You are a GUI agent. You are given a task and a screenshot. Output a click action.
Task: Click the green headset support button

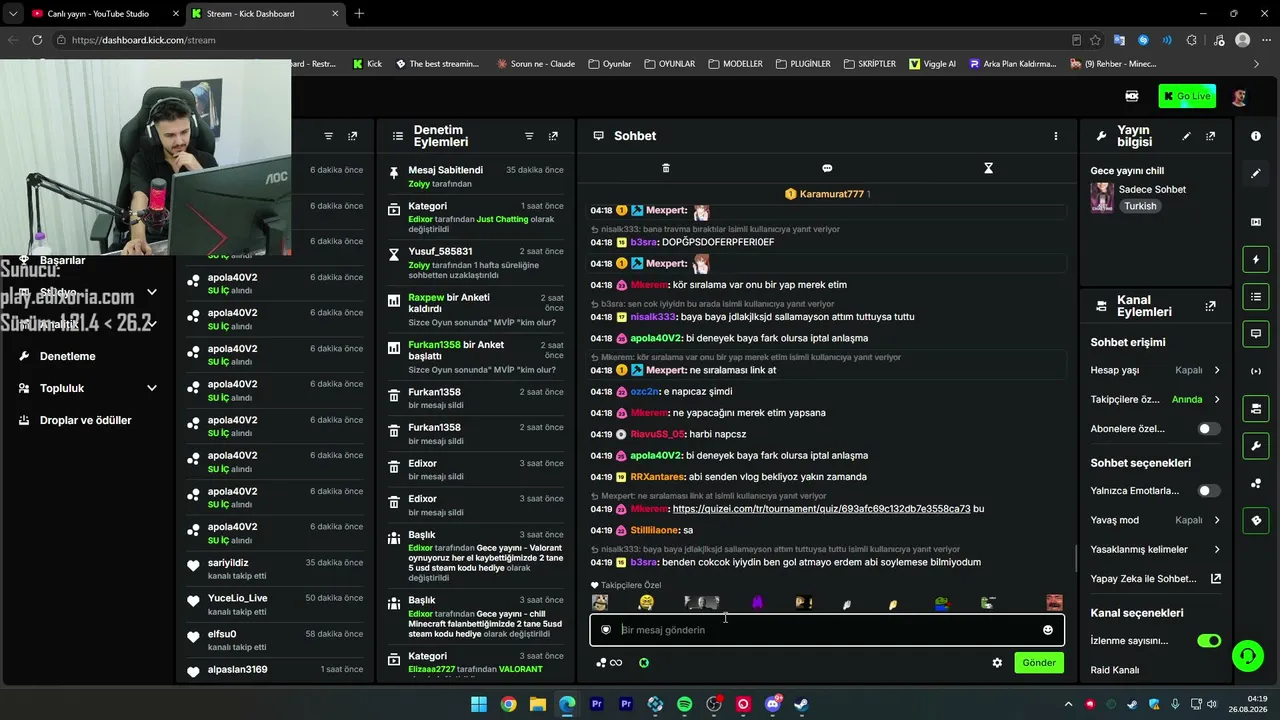pyautogui.click(x=1247, y=656)
